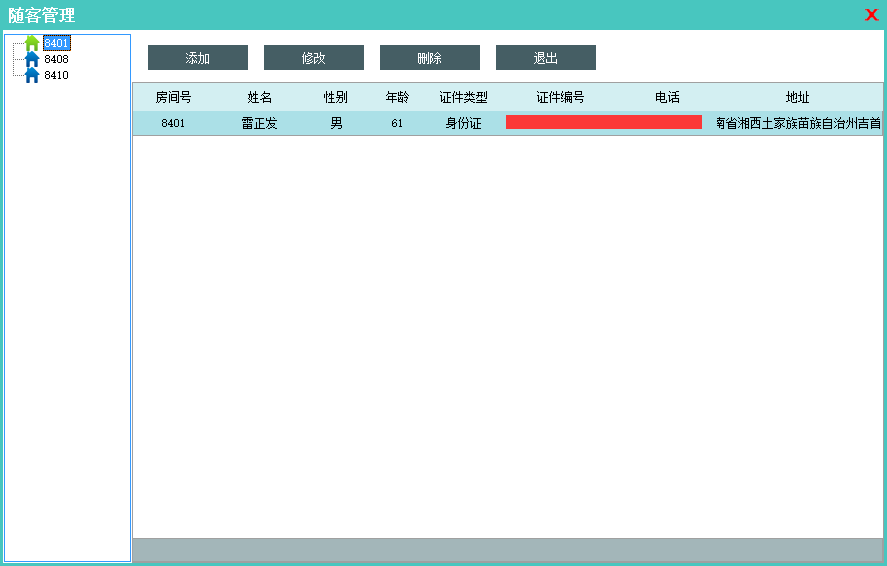Screen dimensions: 887x566
Task: Click the 性别 column header
Action: [335, 97]
